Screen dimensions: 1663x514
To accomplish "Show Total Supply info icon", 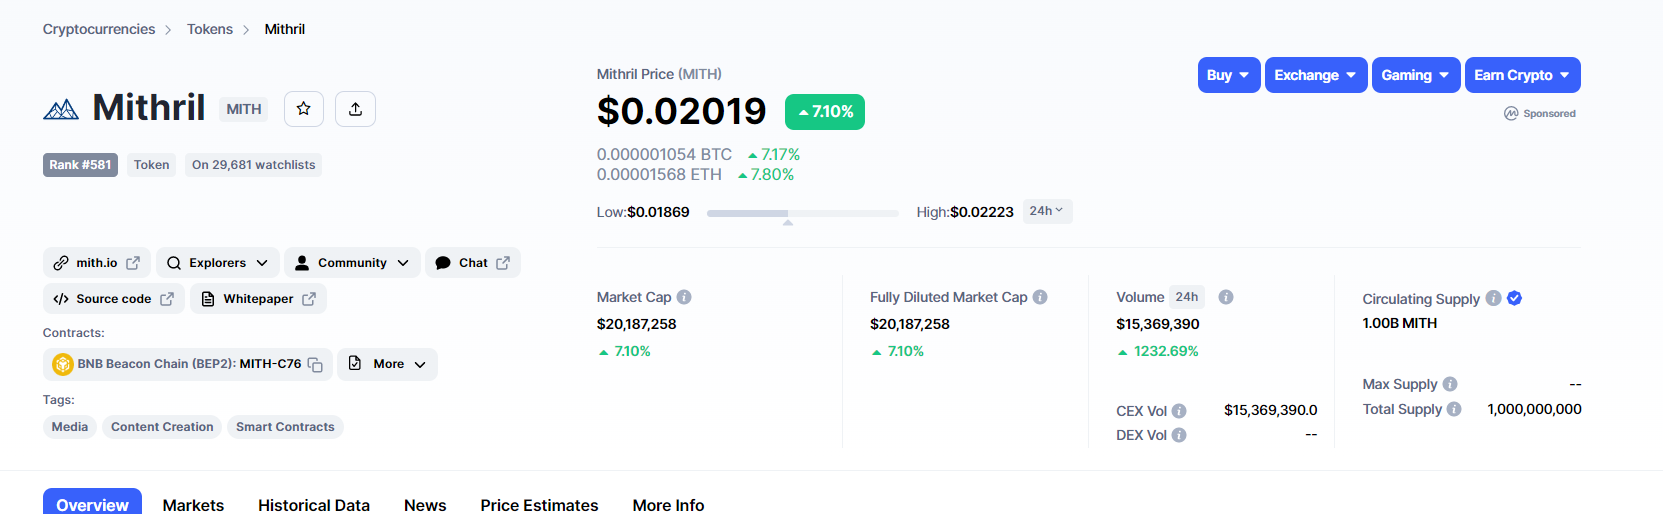I will click(1454, 409).
